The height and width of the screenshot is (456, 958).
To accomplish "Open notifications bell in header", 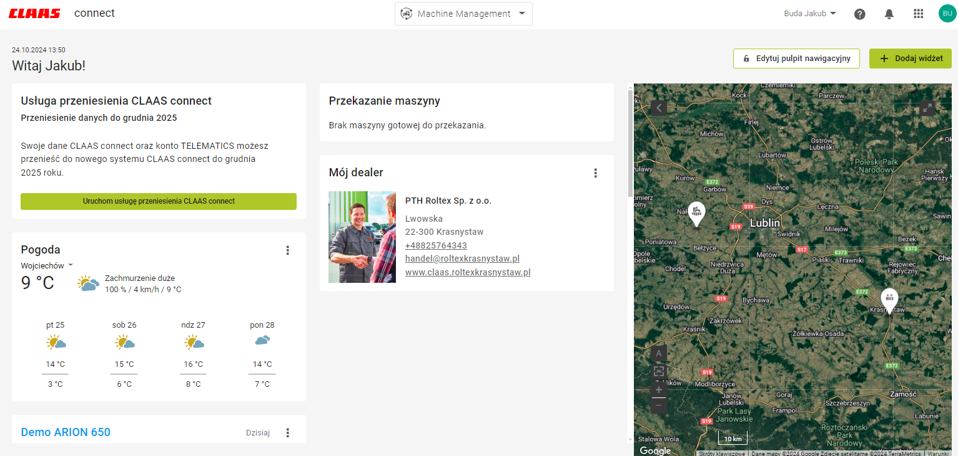I will (888, 14).
